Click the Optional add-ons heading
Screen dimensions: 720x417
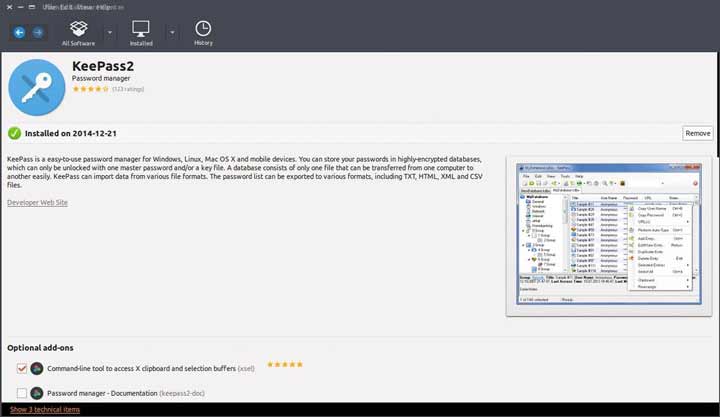40,348
